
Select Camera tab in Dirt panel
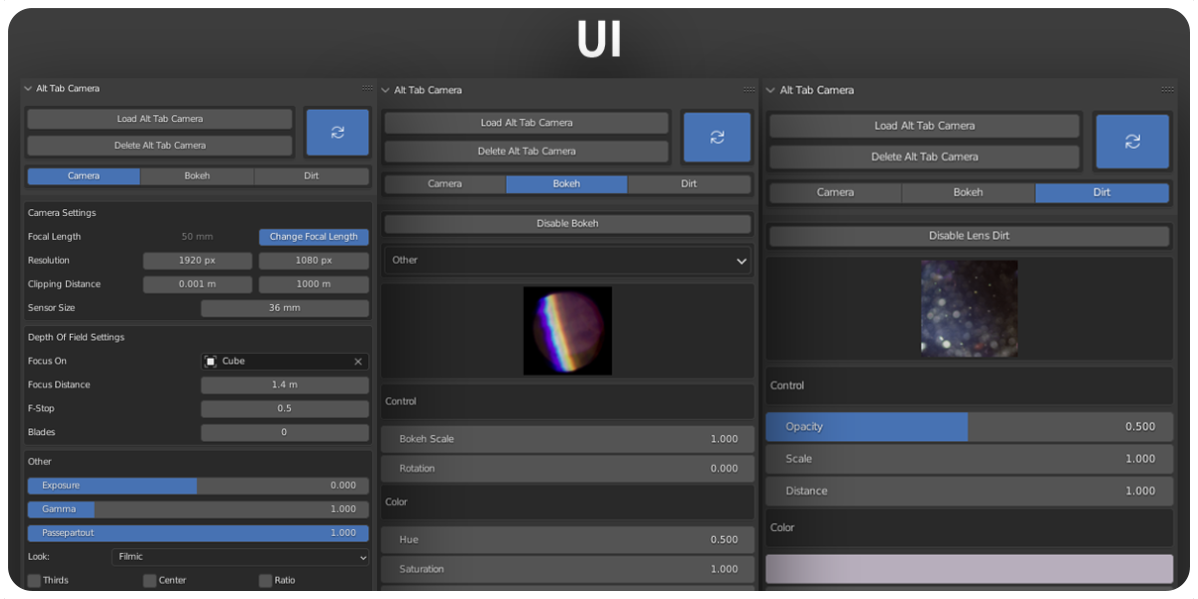pos(835,193)
